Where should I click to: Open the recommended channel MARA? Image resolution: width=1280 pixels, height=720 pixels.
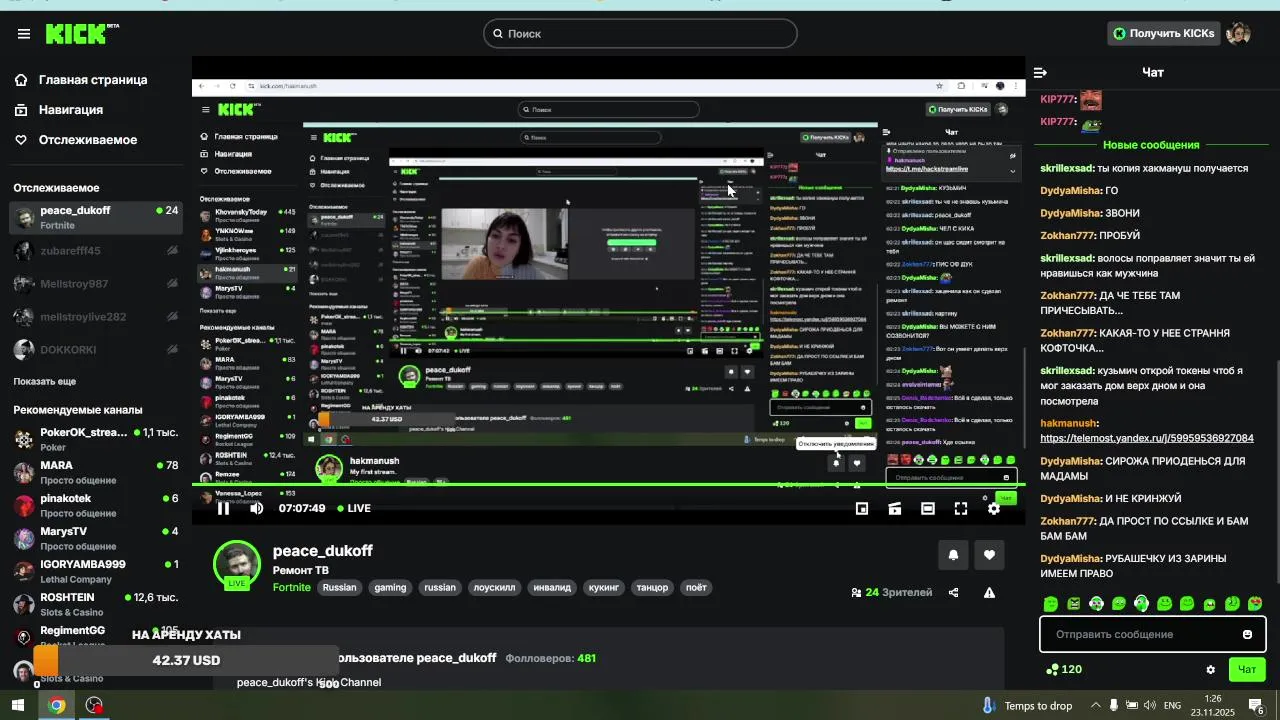(x=96, y=473)
